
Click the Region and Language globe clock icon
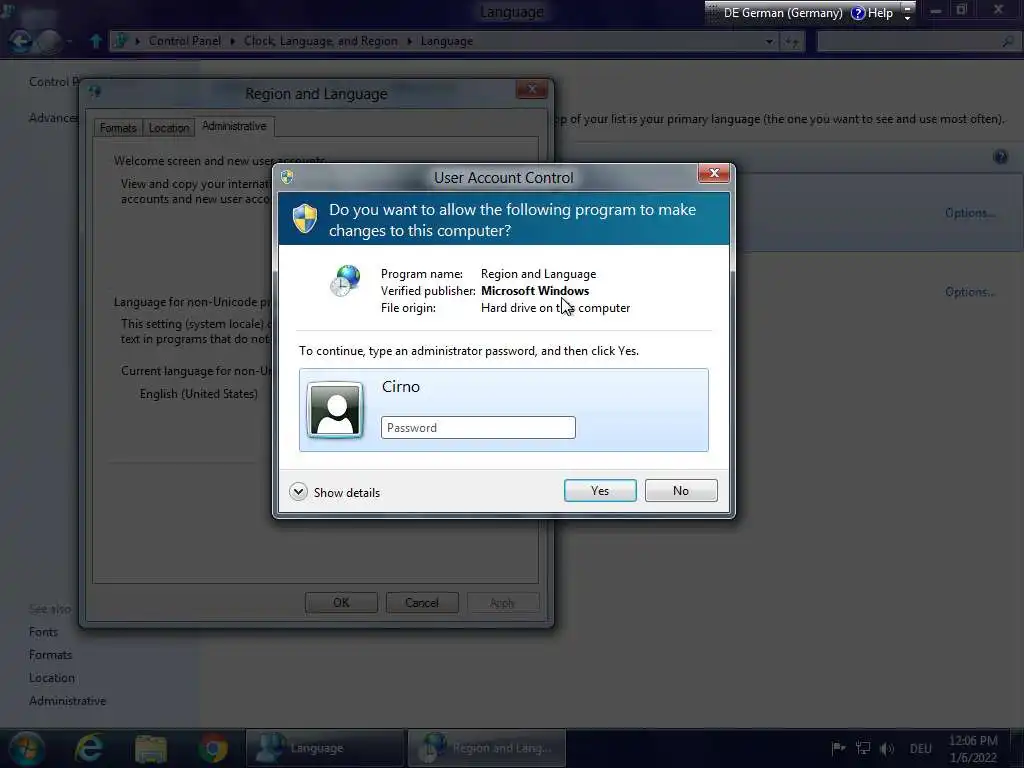click(x=345, y=281)
